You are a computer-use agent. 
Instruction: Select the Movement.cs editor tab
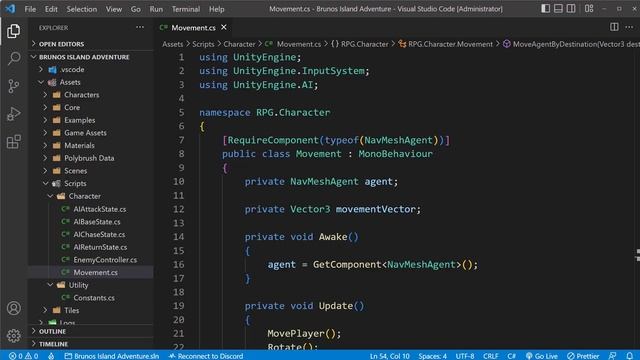tap(193, 27)
